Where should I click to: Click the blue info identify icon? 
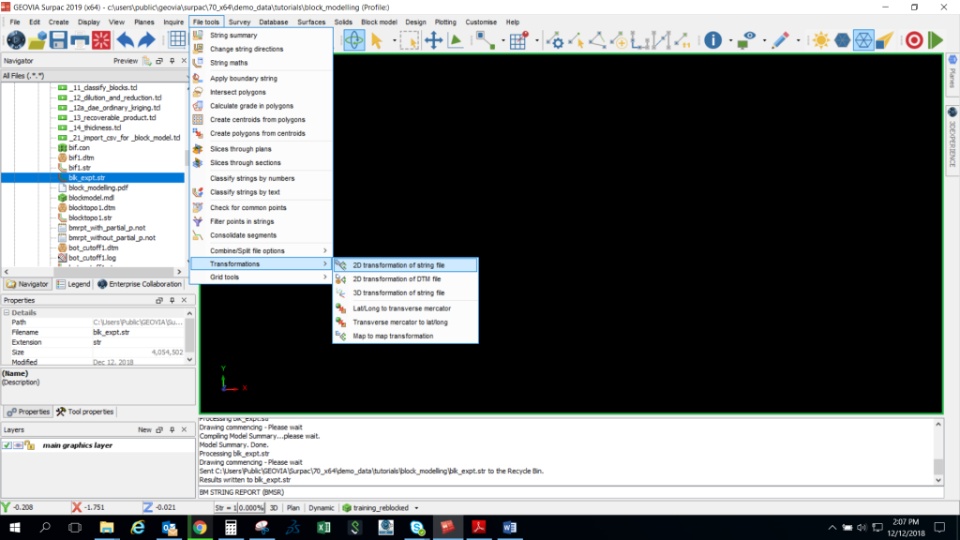tap(713, 40)
